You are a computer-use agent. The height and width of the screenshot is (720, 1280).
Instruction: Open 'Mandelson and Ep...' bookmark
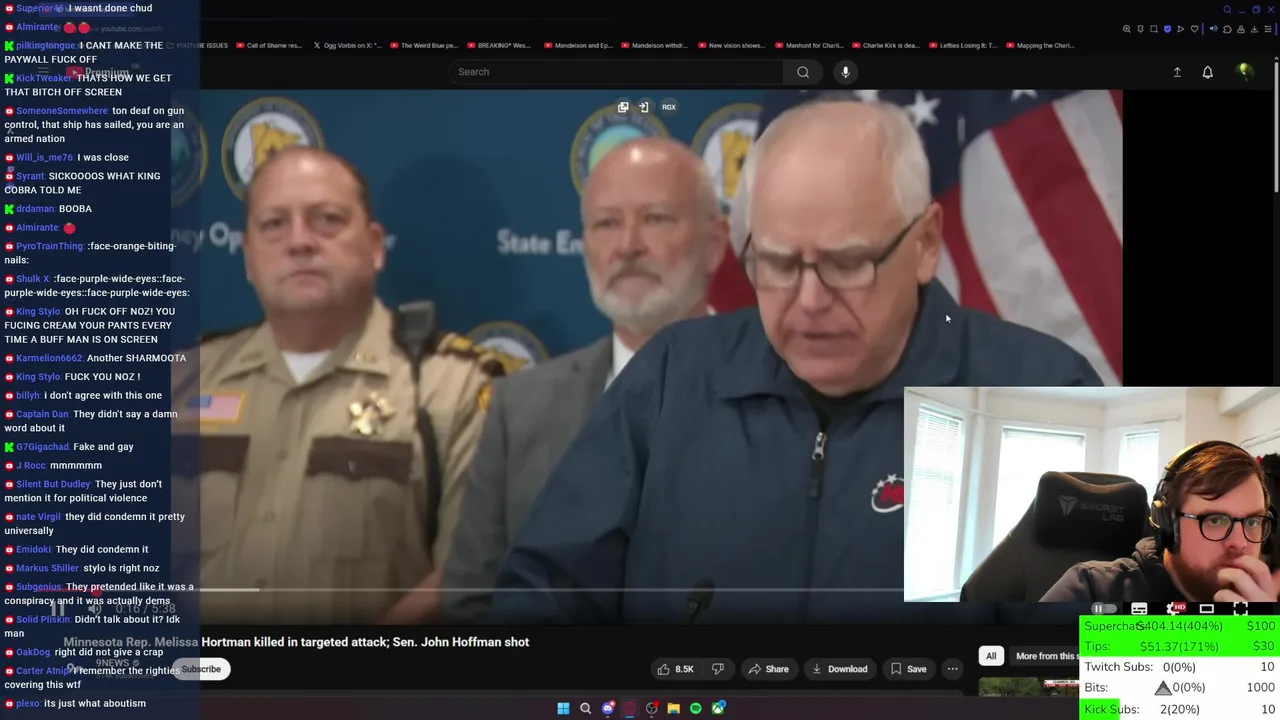coord(577,45)
